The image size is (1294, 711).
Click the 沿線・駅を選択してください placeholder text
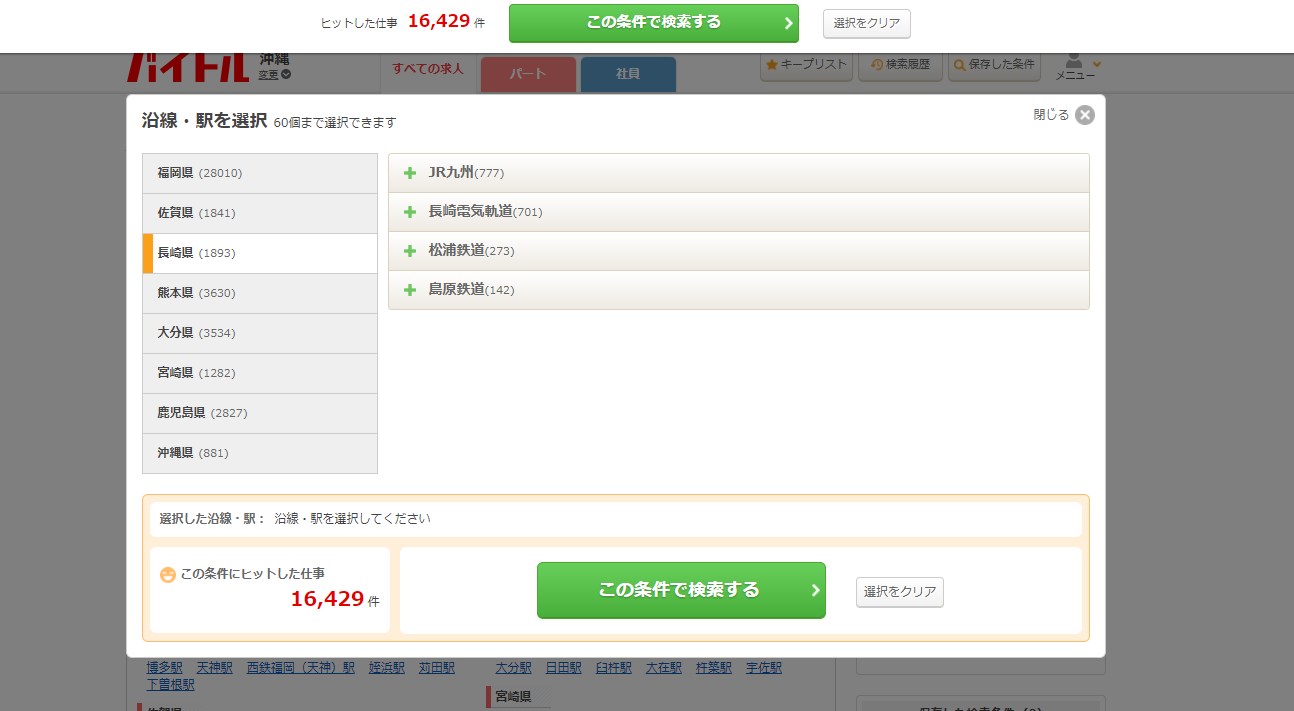point(352,519)
